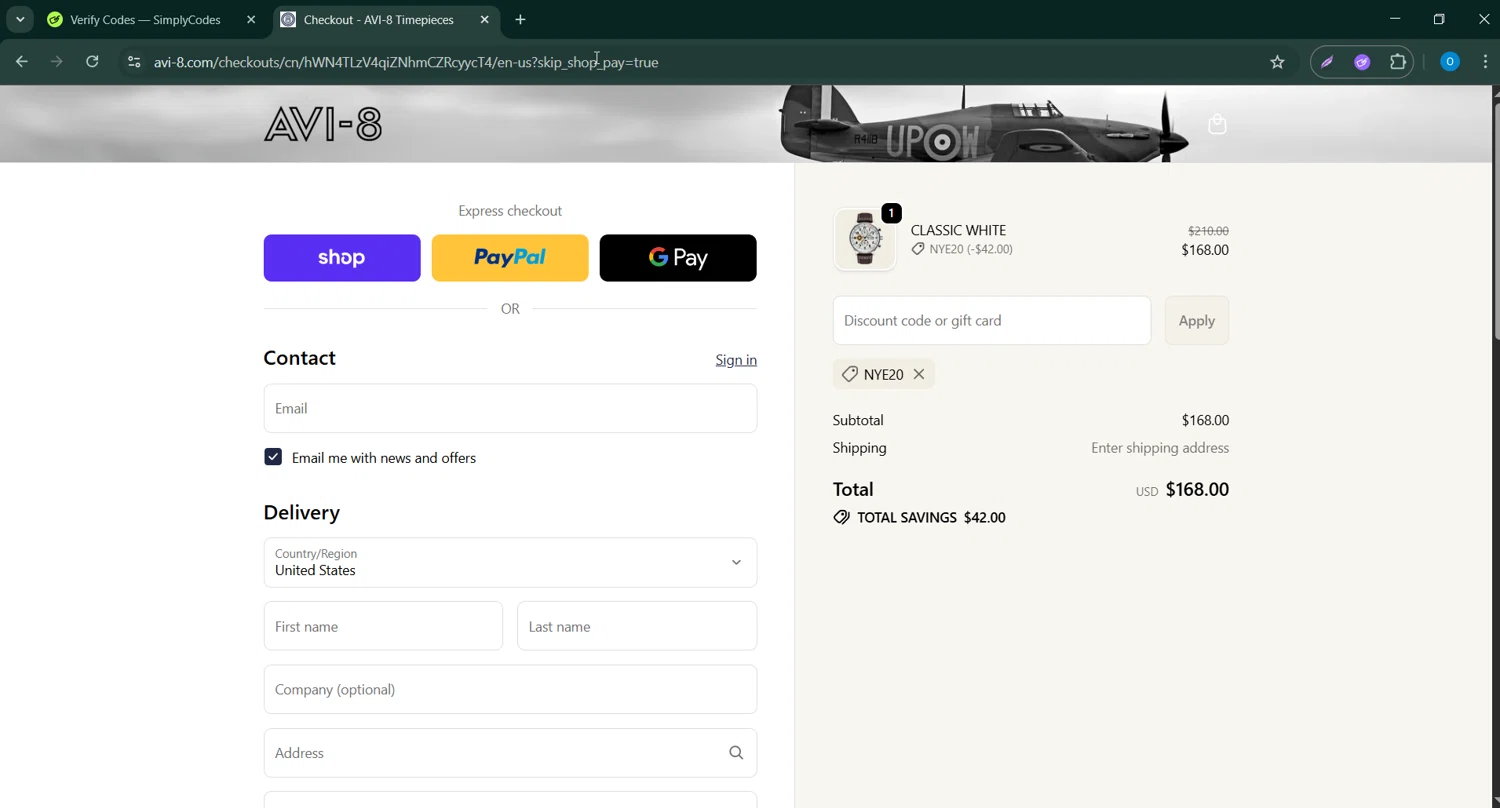Viewport: 1500px width, 808px height.
Task: Choose PayPal express checkout
Action: pyautogui.click(x=510, y=258)
